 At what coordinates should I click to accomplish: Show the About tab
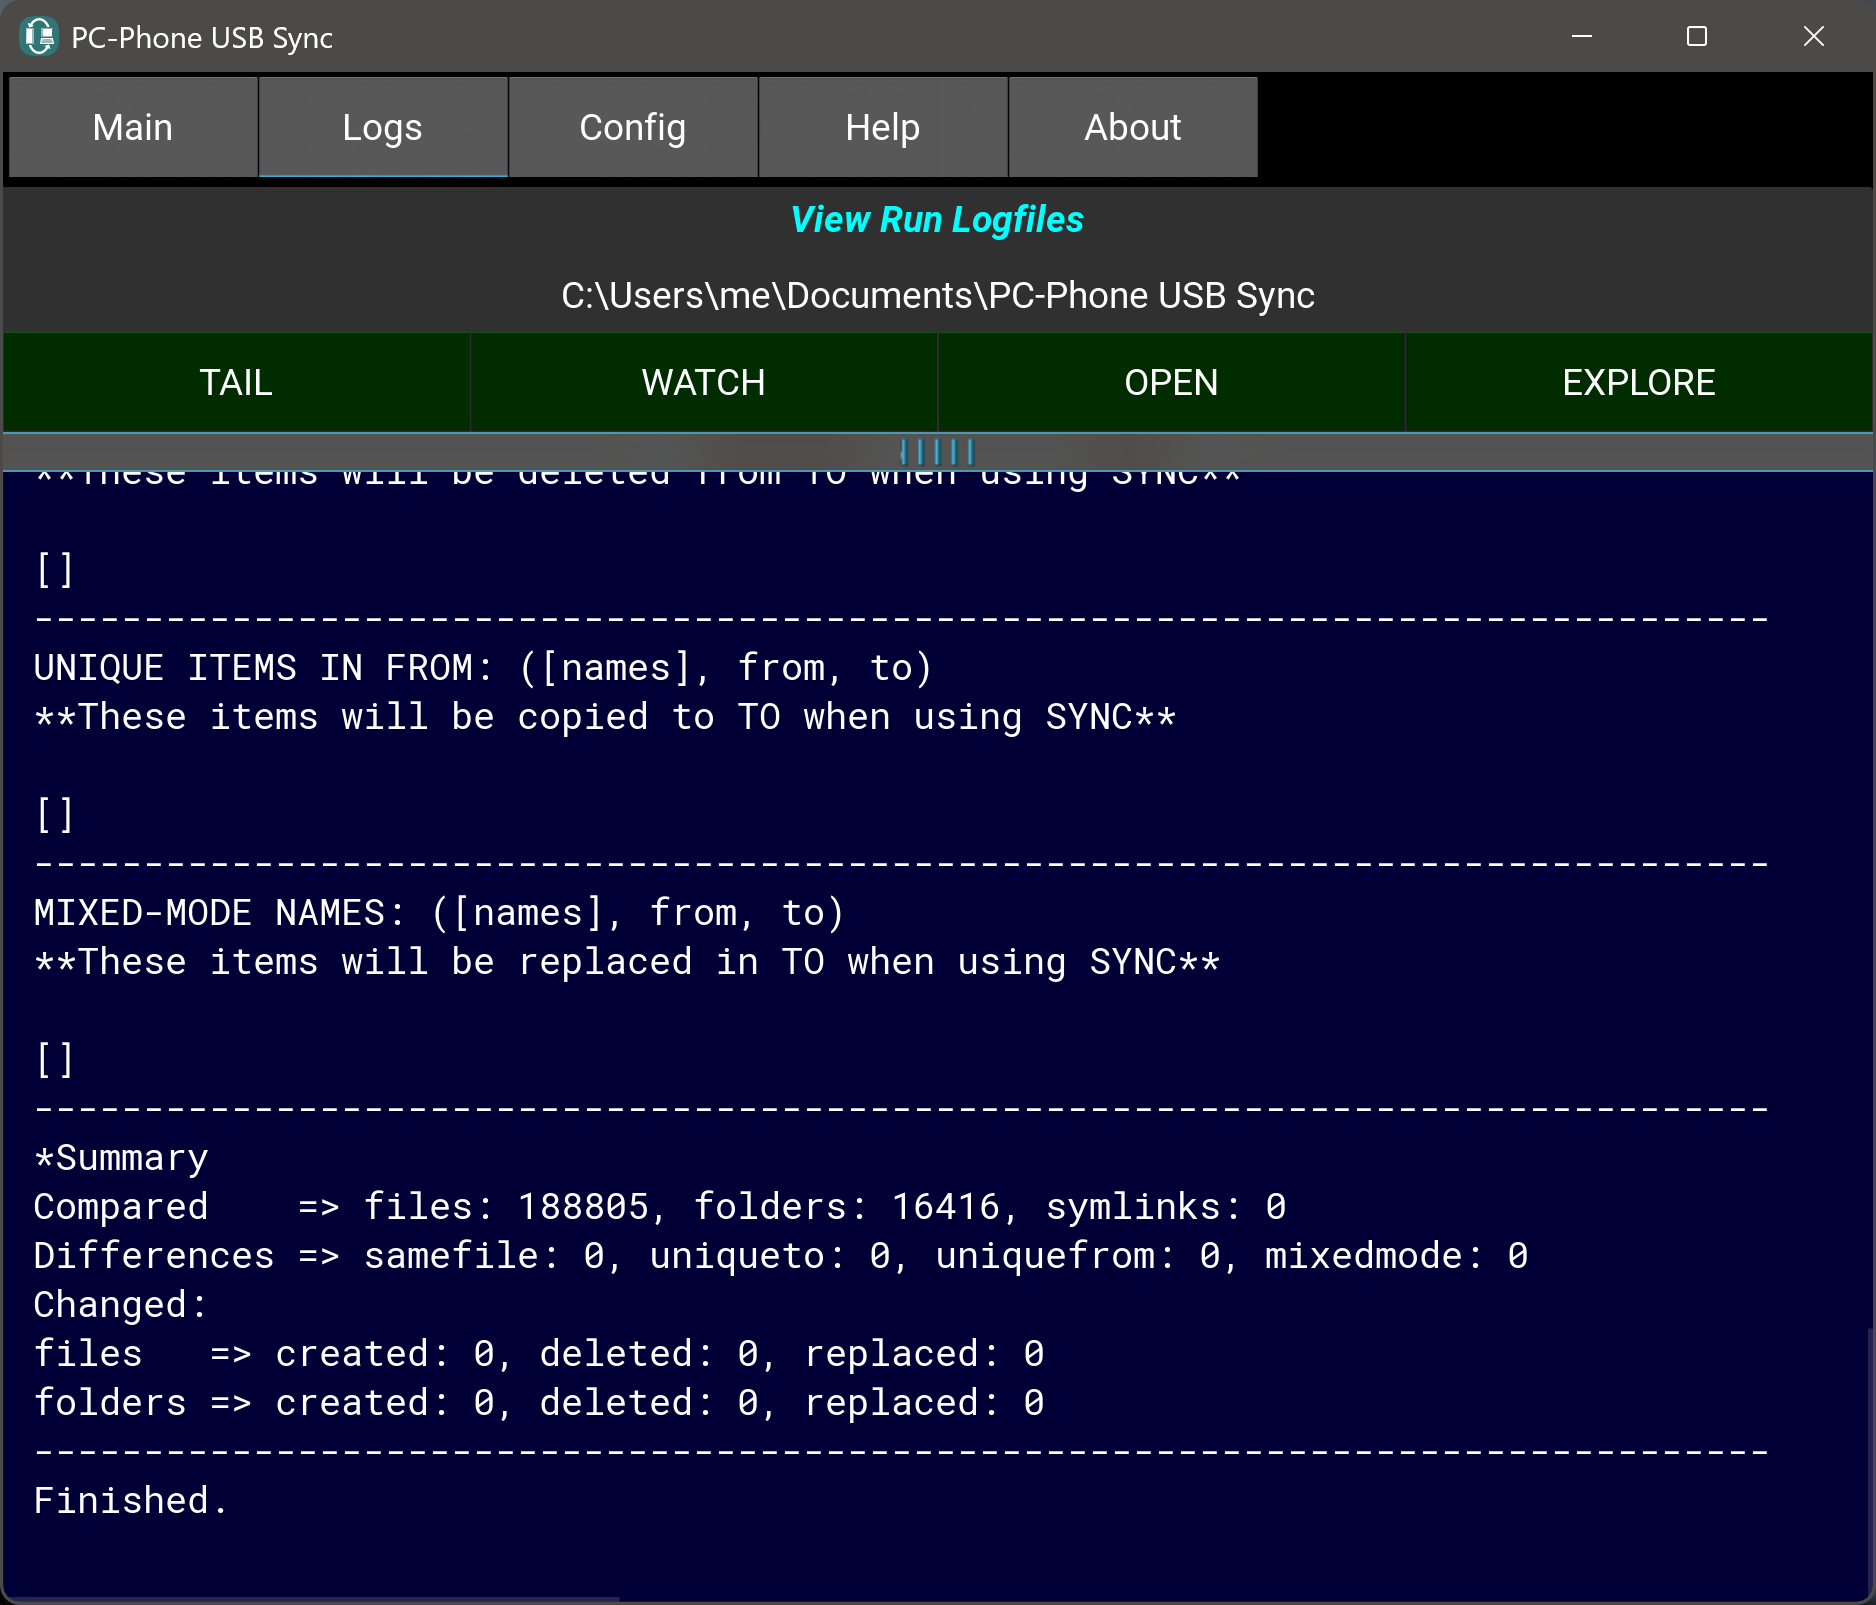coord(1133,128)
